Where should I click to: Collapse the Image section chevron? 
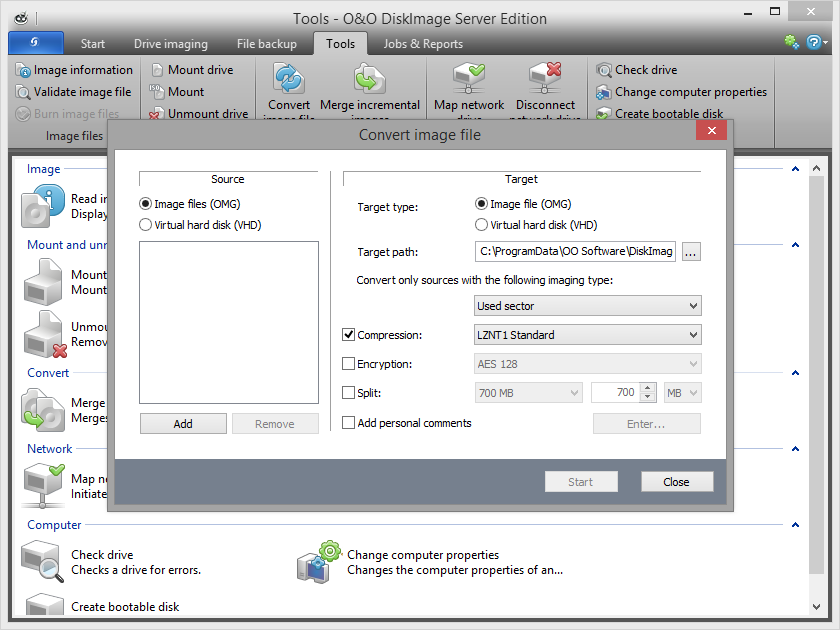tap(796, 169)
